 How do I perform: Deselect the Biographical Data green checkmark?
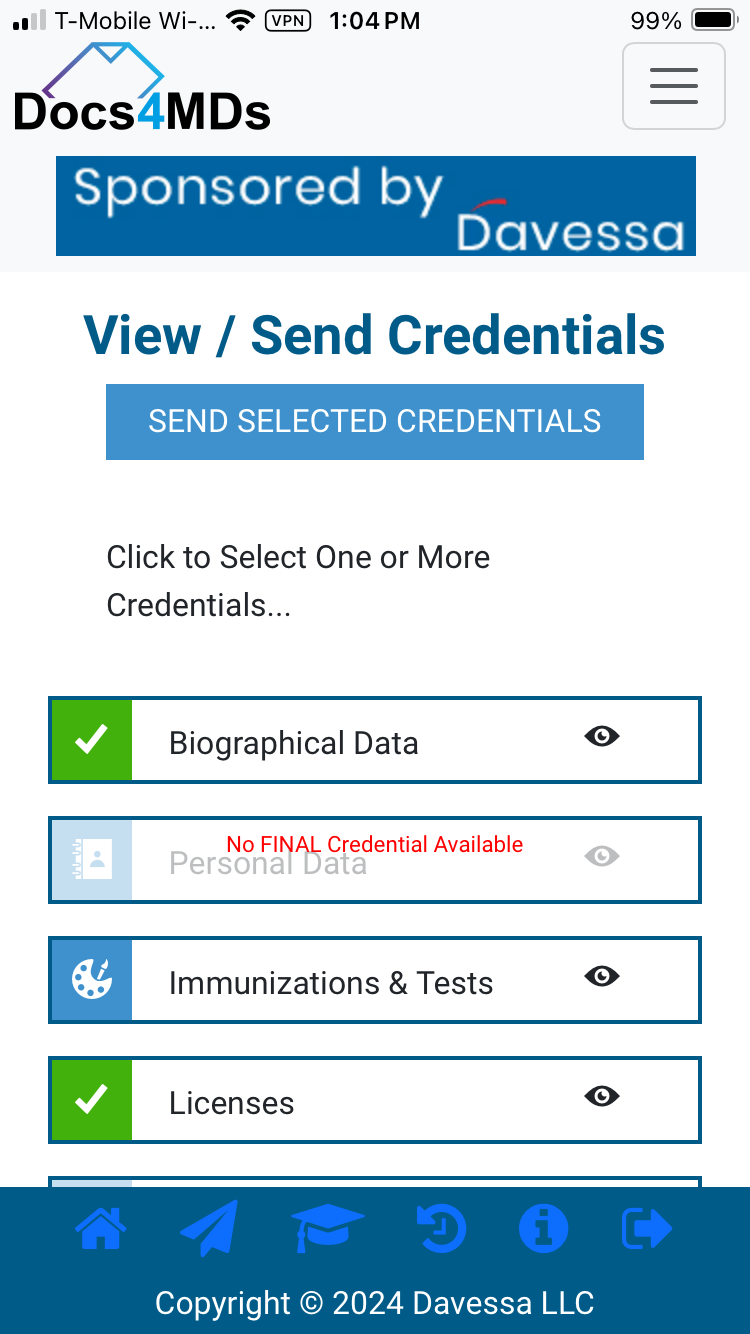(92, 740)
